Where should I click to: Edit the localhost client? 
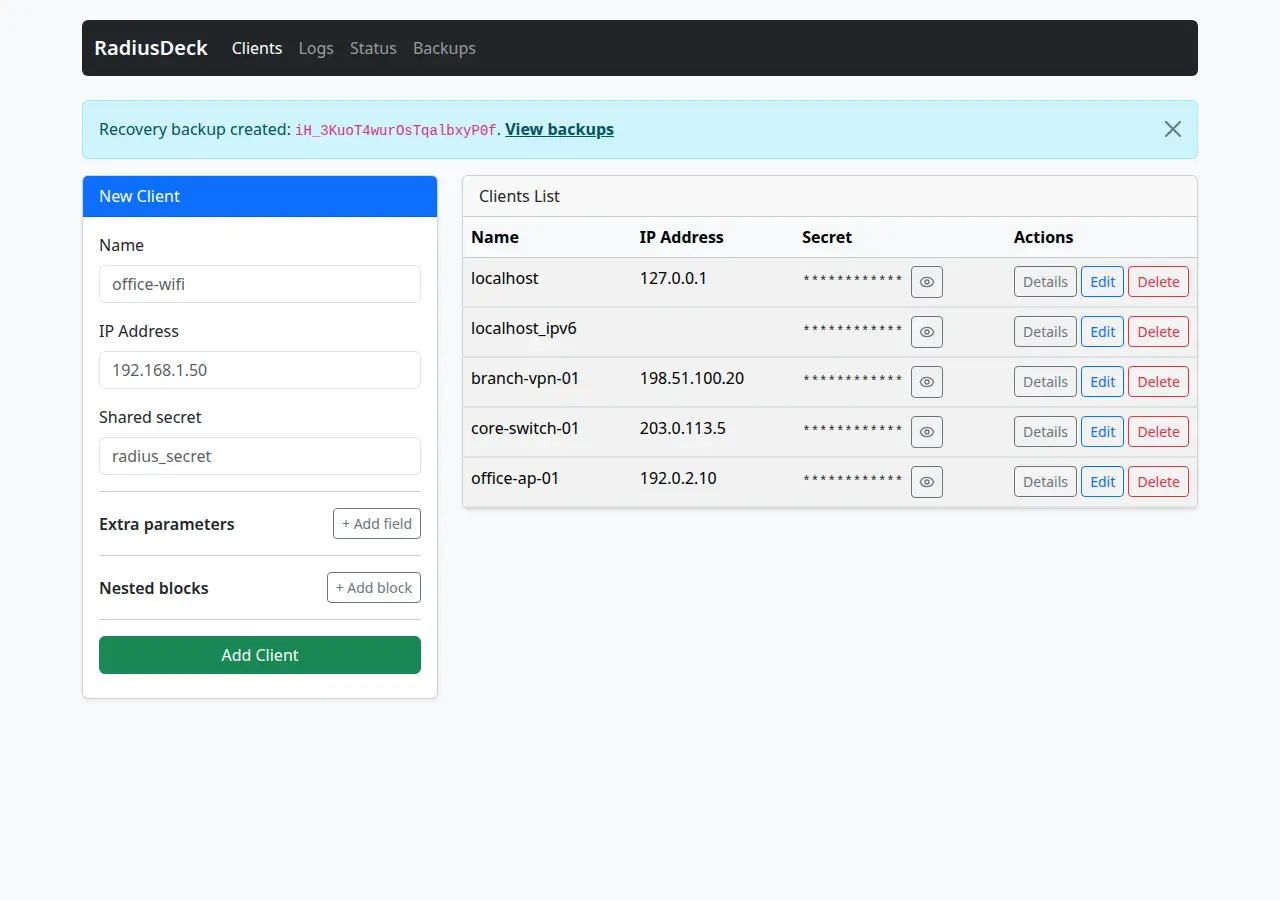(x=1102, y=282)
